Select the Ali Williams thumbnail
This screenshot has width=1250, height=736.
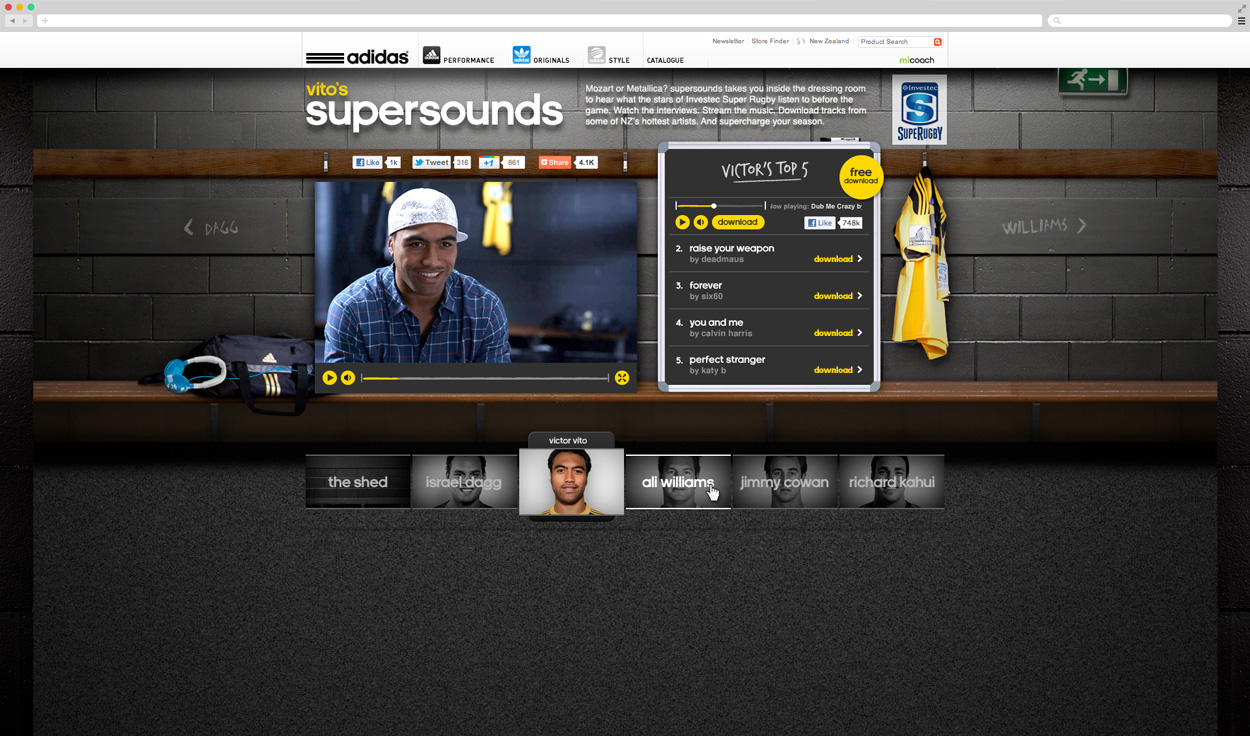pos(678,482)
